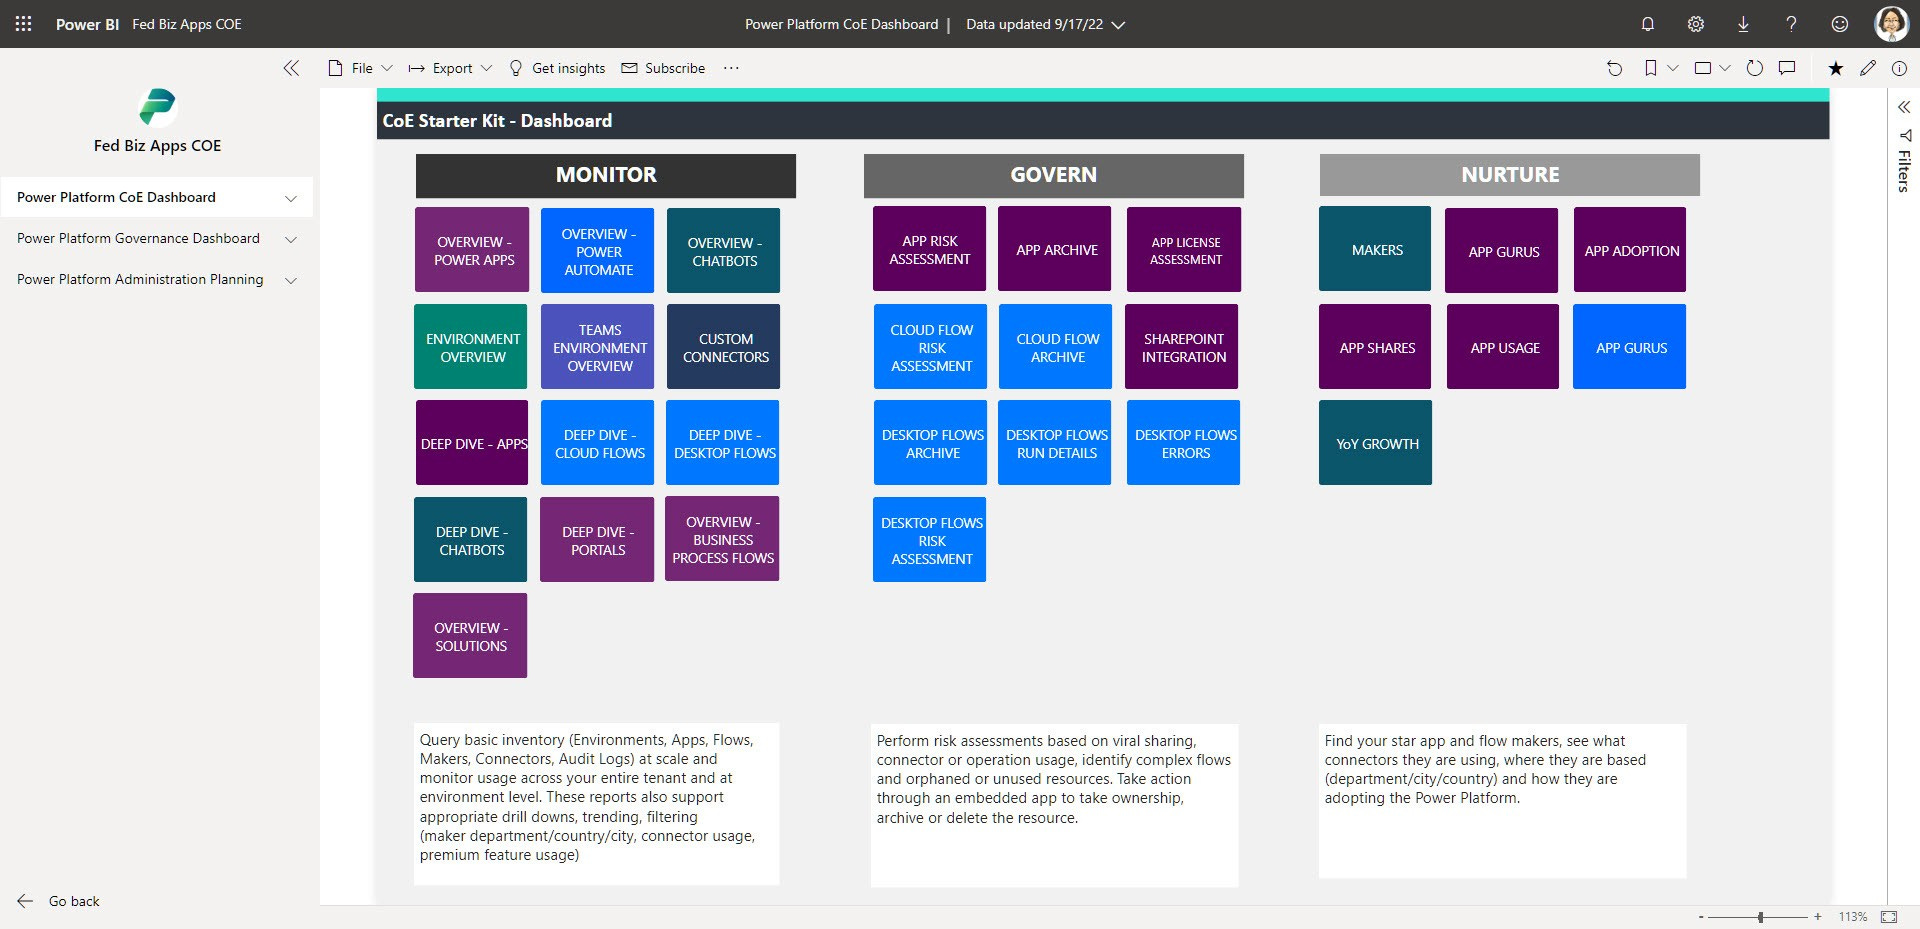Open the Desktop Flows Errors tile
1920x929 pixels.
coord(1184,443)
